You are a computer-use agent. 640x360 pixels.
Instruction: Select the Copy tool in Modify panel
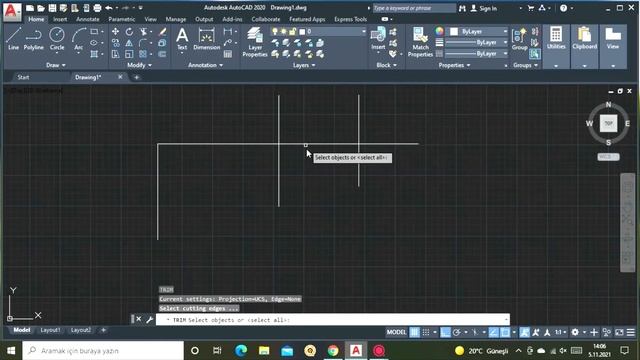(x=116, y=42)
